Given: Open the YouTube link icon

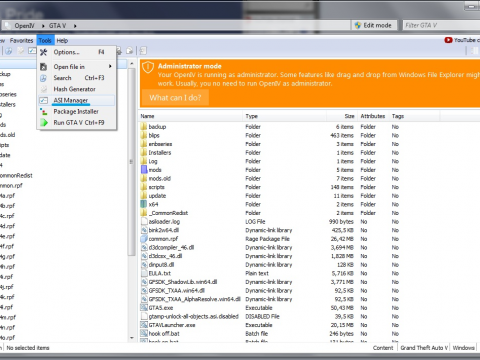Looking at the screenshot, I should 448,40.
